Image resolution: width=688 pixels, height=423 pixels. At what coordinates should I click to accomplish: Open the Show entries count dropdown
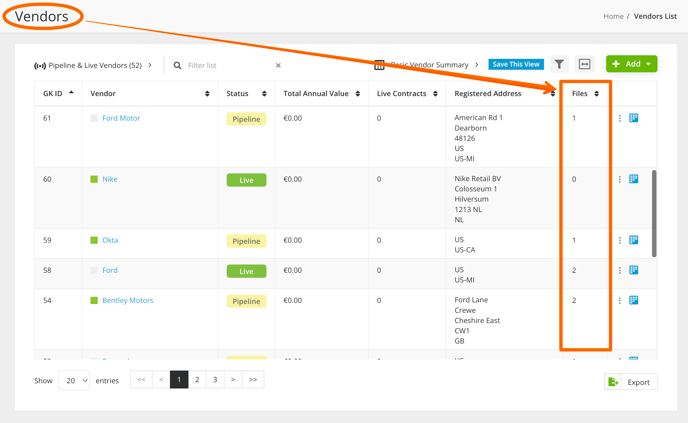coord(74,380)
